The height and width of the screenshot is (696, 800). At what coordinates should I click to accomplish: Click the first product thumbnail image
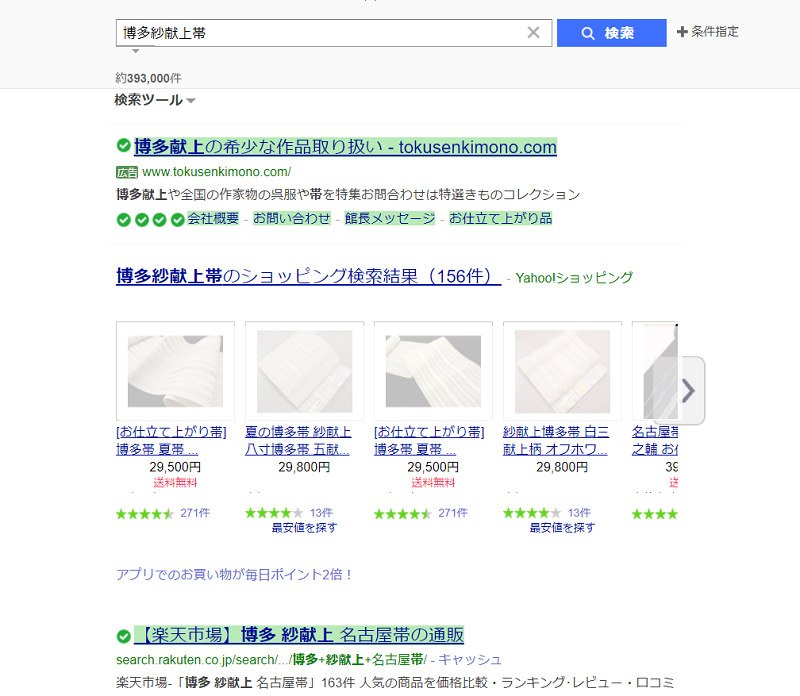175,370
